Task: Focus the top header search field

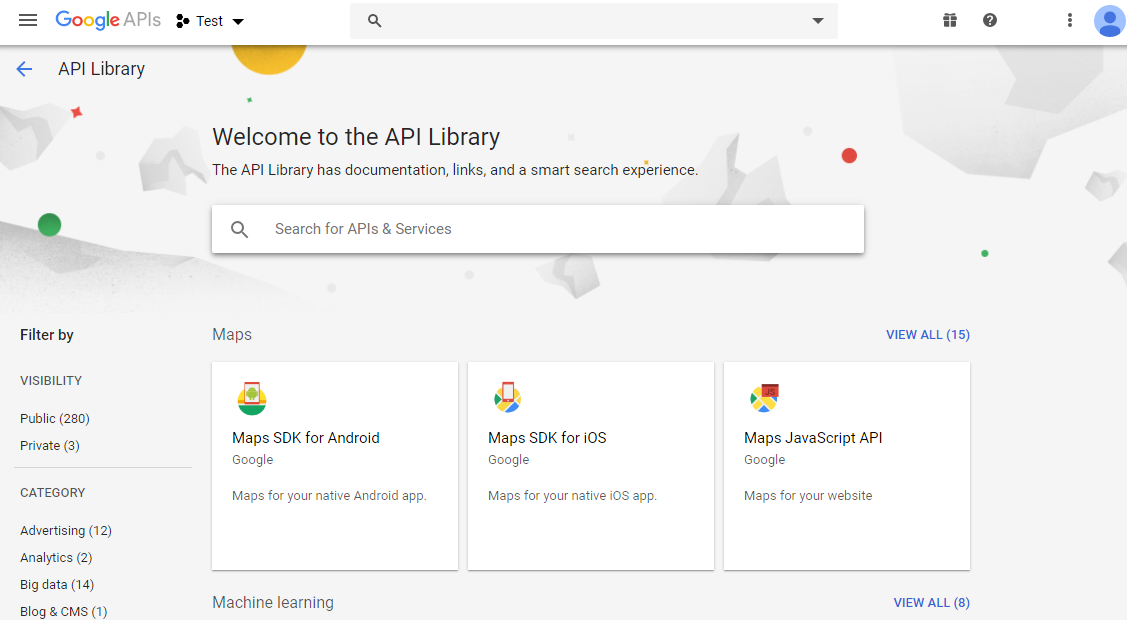Action: click(594, 21)
